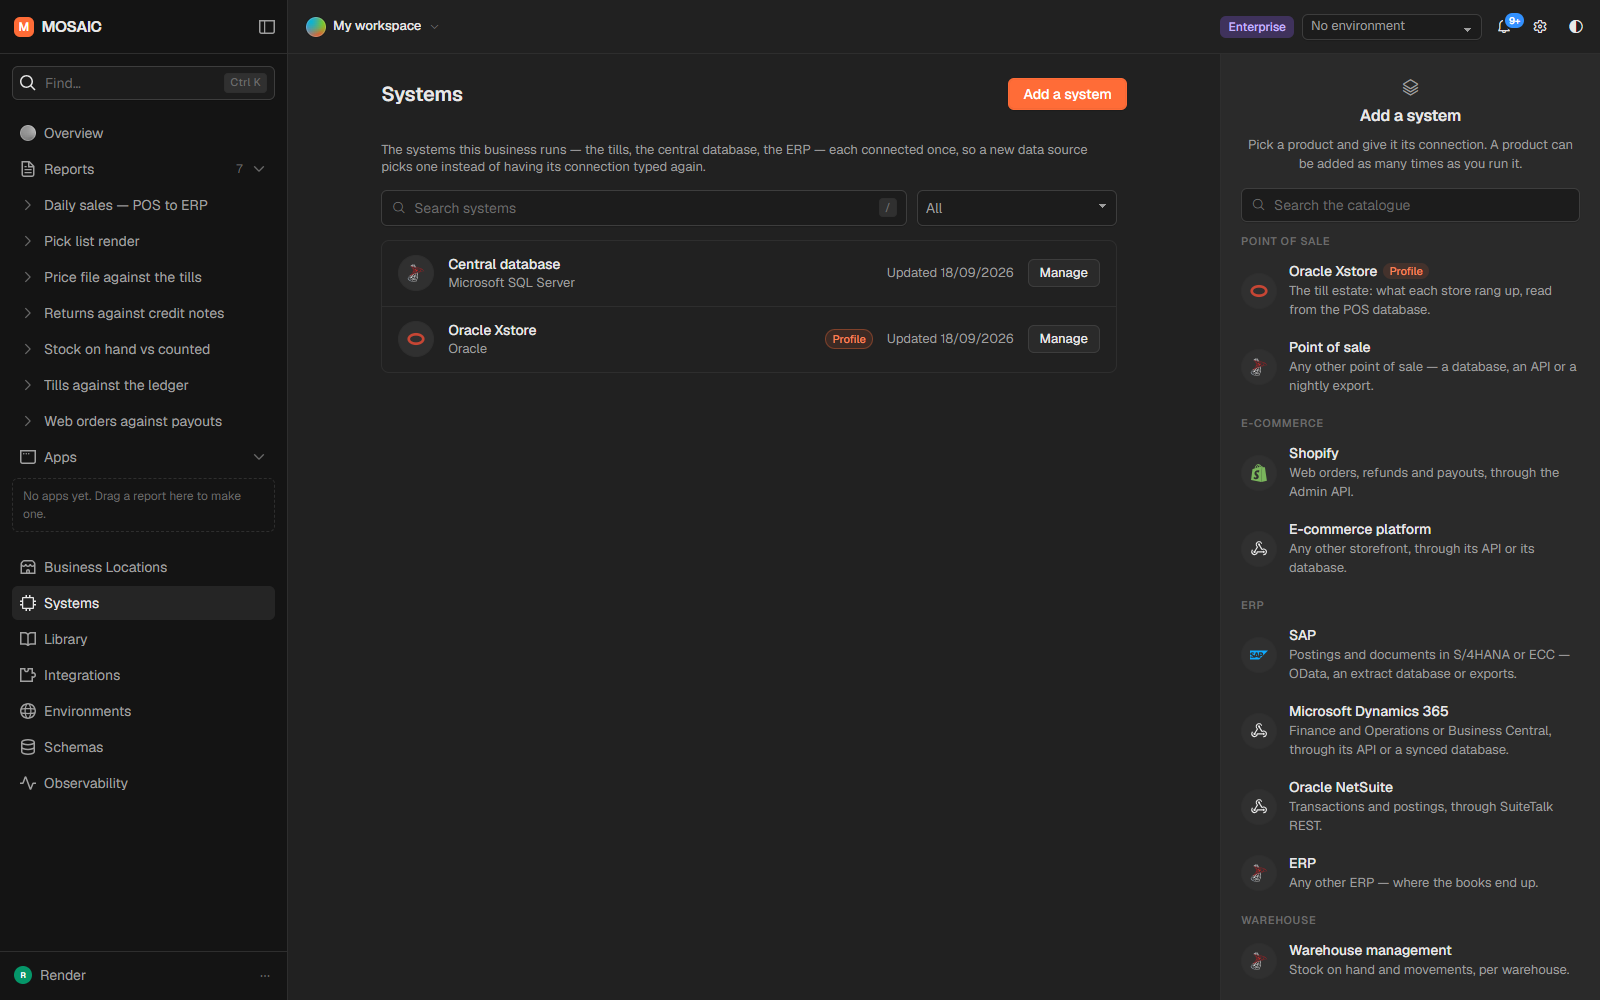The image size is (1600, 1000).
Task: Click the Warehouse management icon
Action: click(x=1259, y=961)
